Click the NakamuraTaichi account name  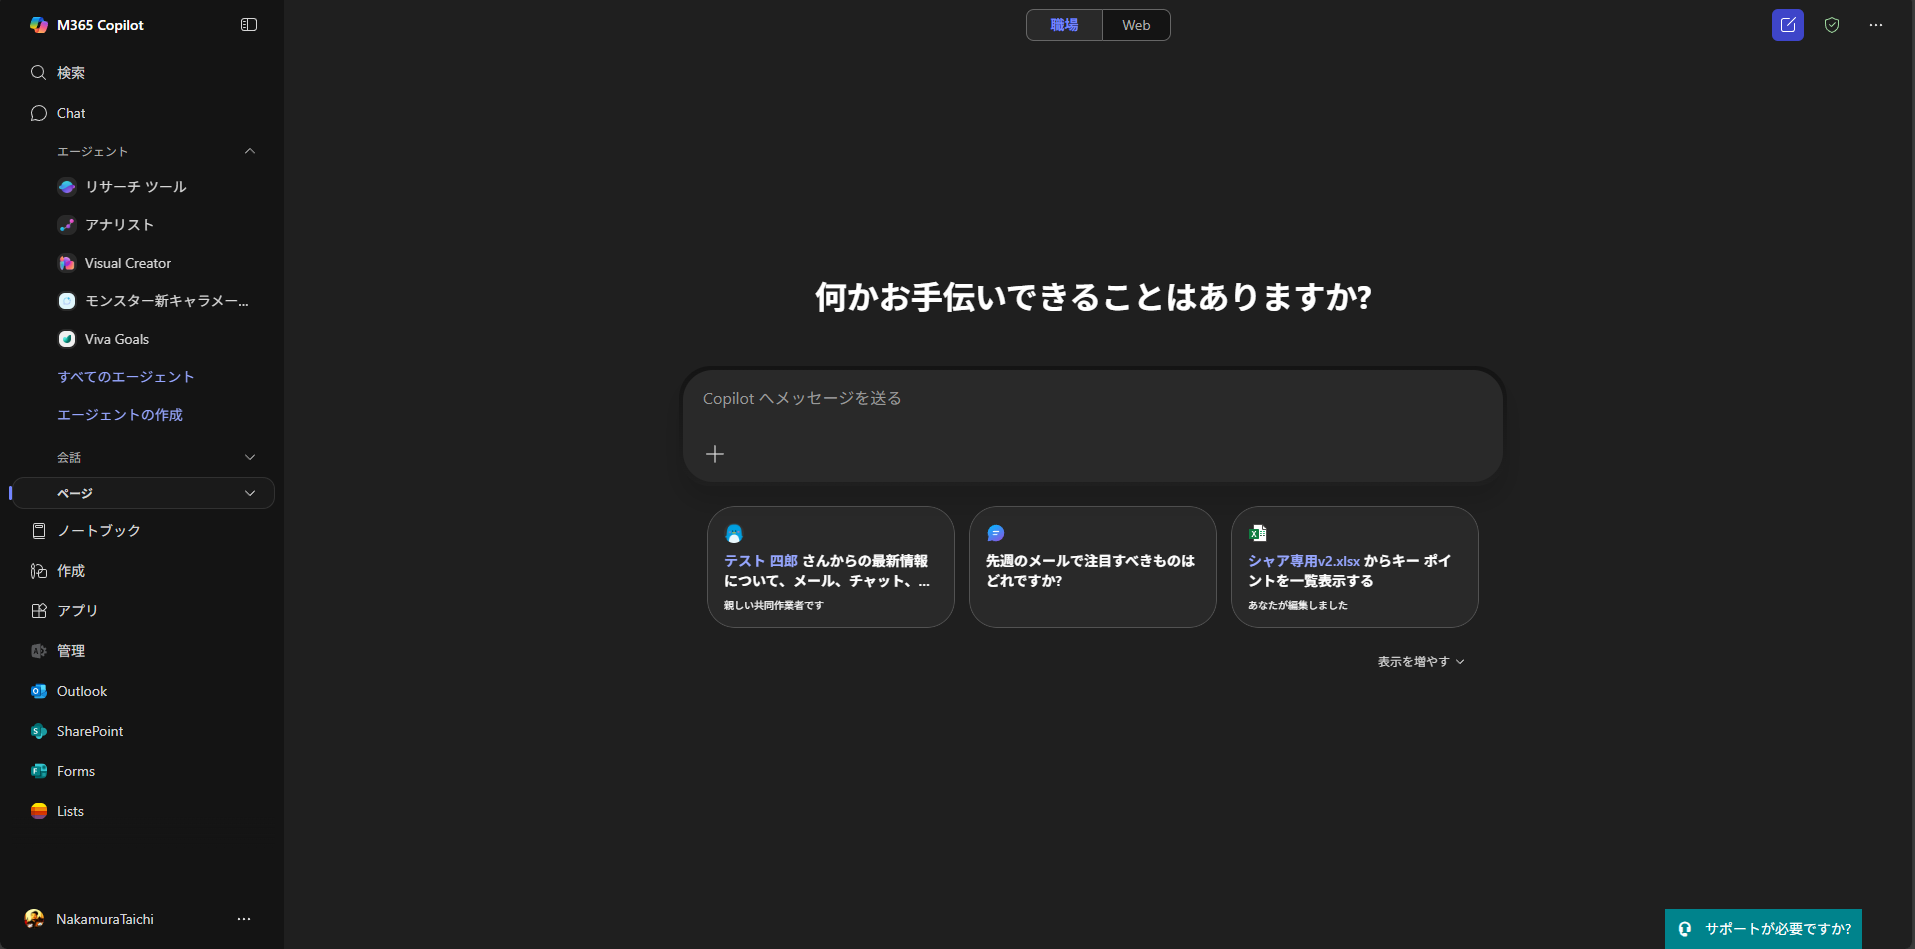105,919
